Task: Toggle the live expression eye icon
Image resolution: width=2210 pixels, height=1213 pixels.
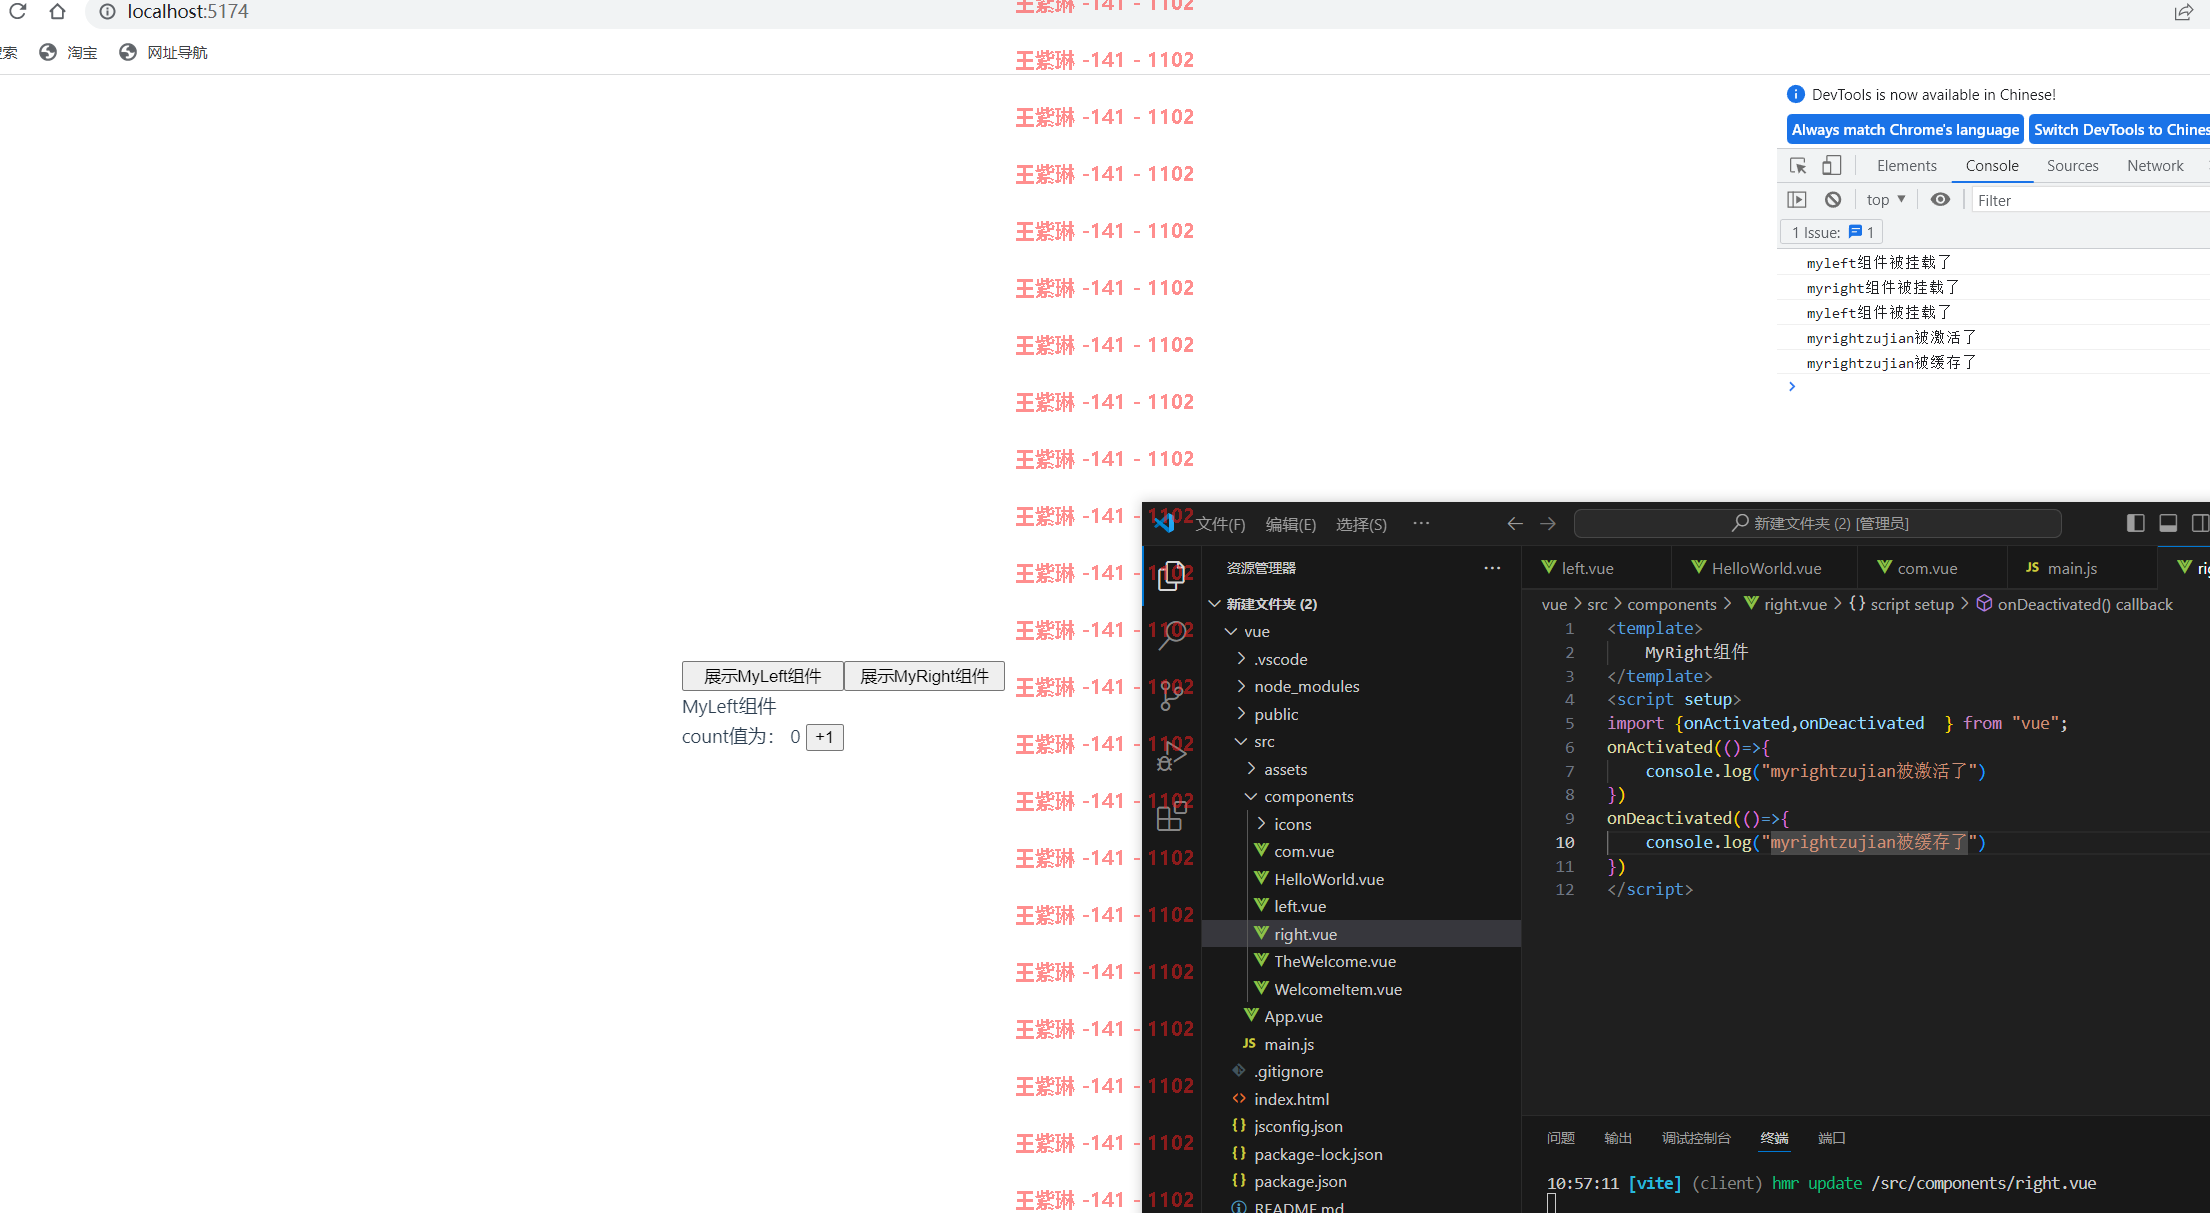Action: click(x=1940, y=199)
